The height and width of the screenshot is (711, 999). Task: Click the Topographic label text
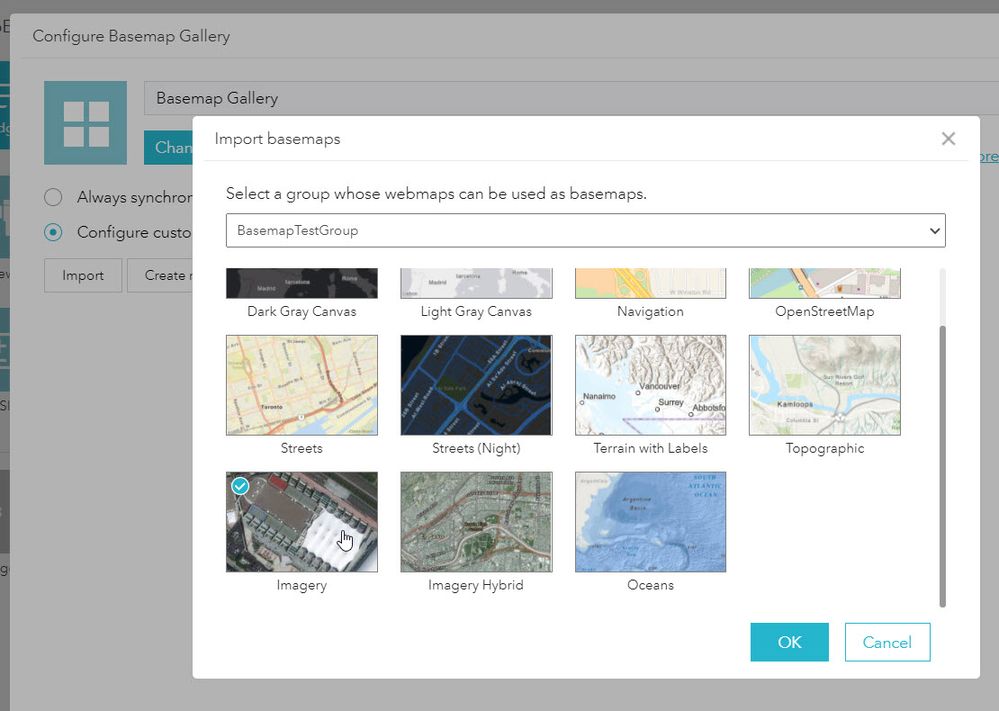tap(825, 448)
